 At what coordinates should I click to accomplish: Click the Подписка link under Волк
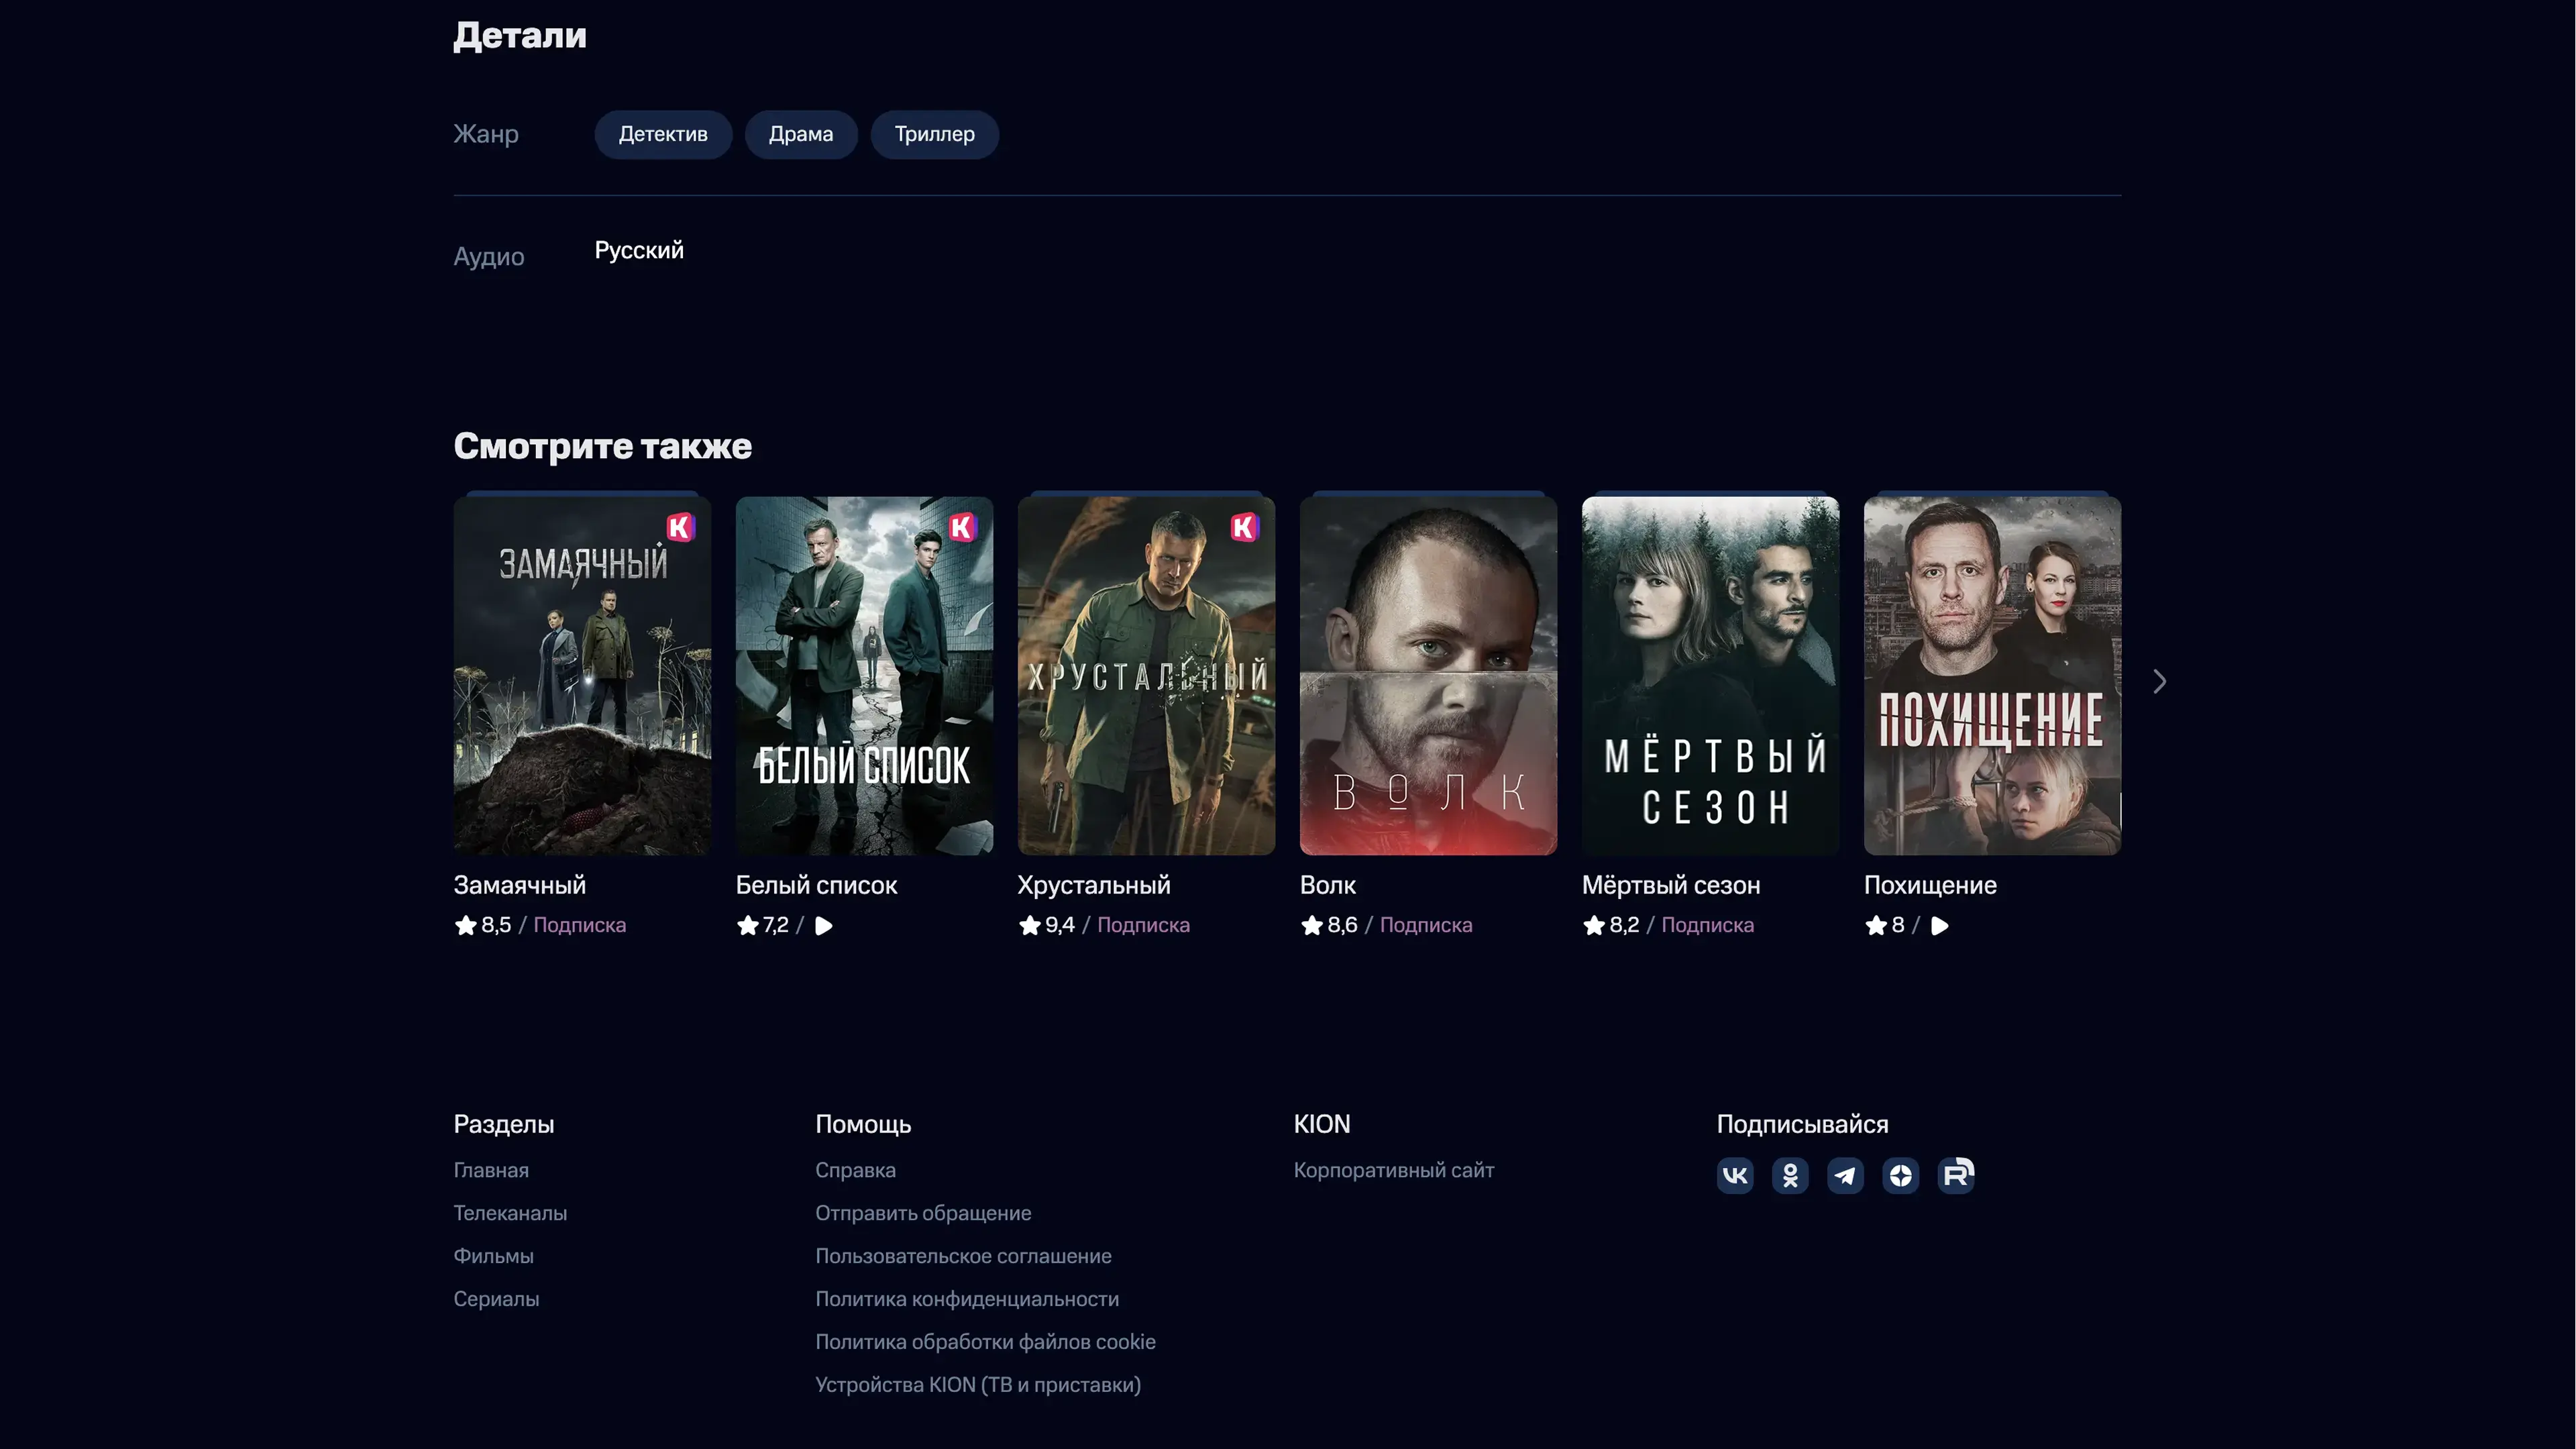click(x=1425, y=925)
